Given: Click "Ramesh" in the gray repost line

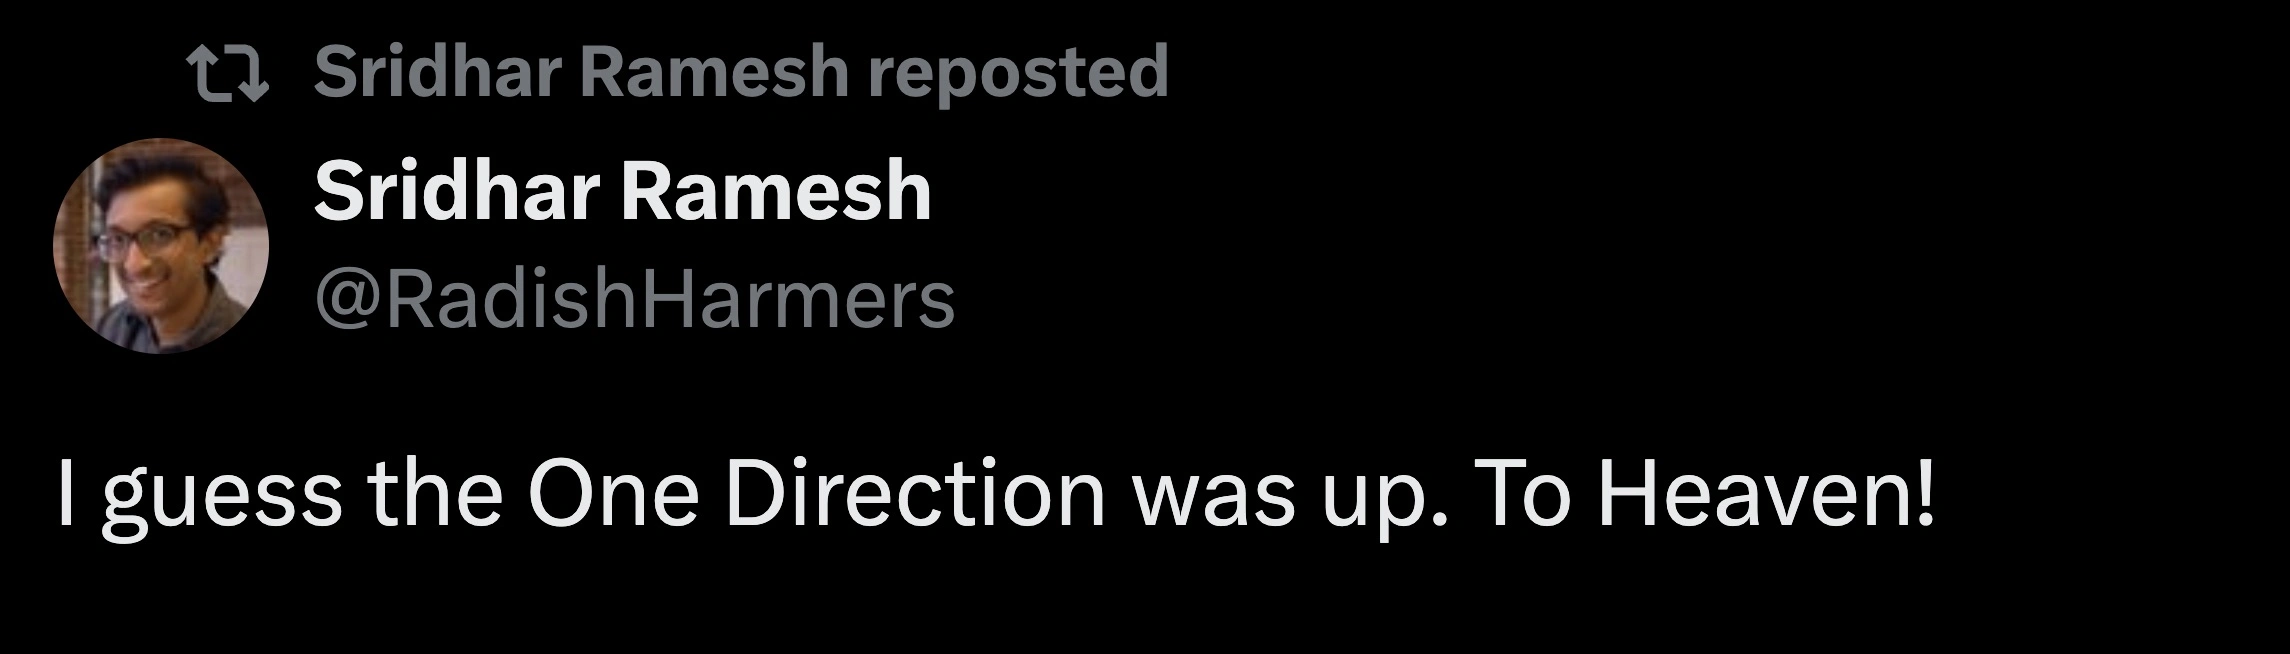Looking at the screenshot, I should click(x=713, y=72).
